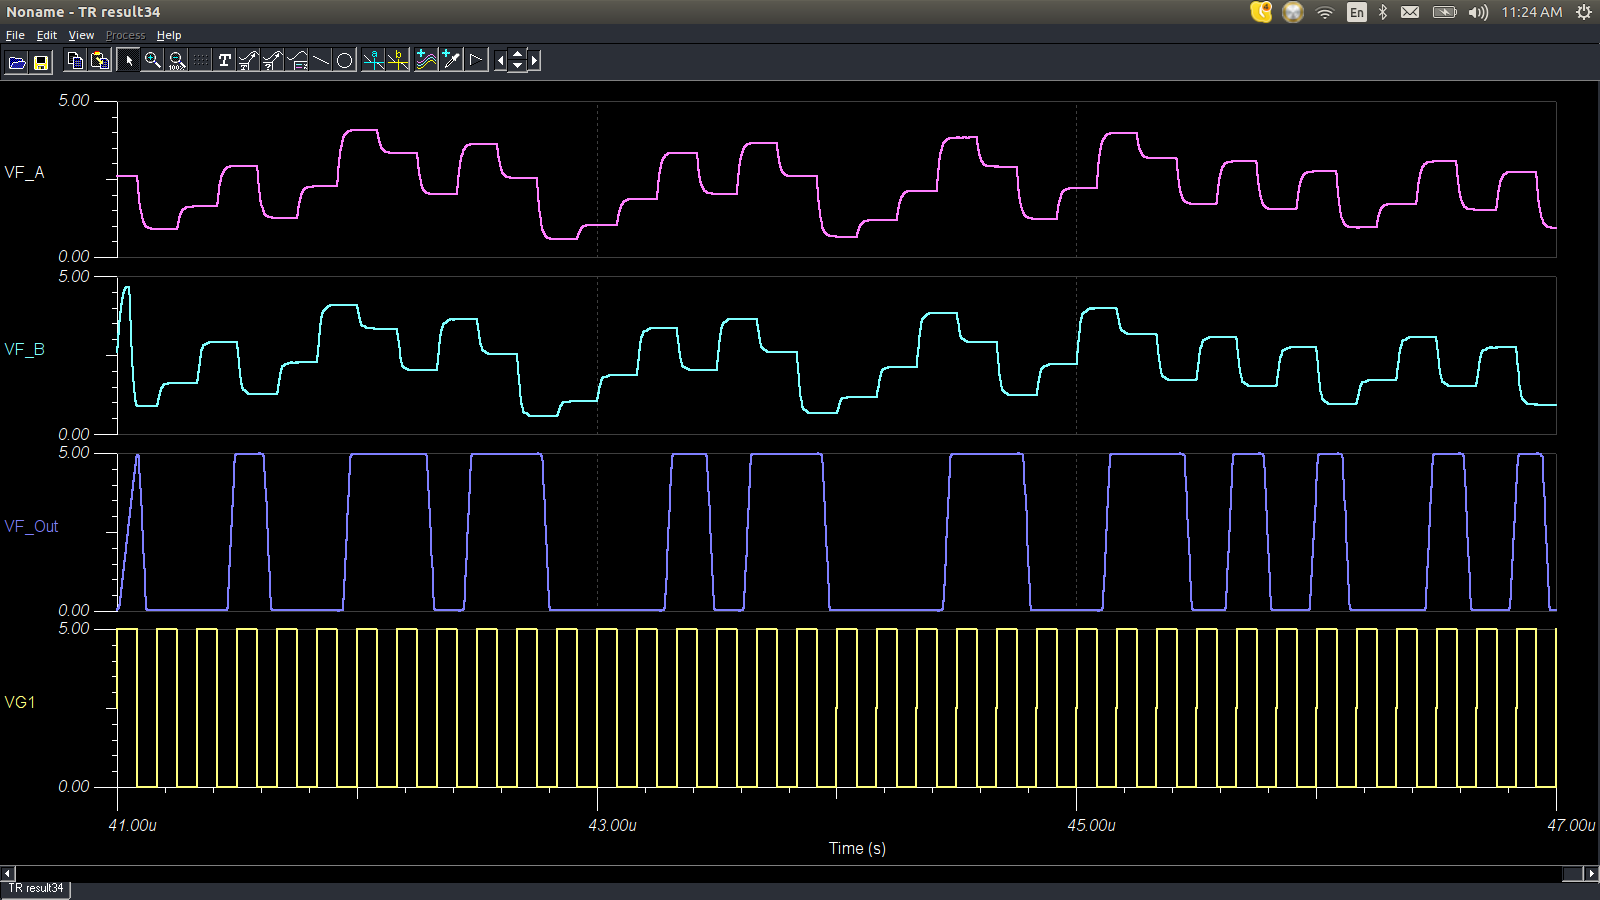Toggle the grid display
The image size is (1600, 900).
pos(199,60)
